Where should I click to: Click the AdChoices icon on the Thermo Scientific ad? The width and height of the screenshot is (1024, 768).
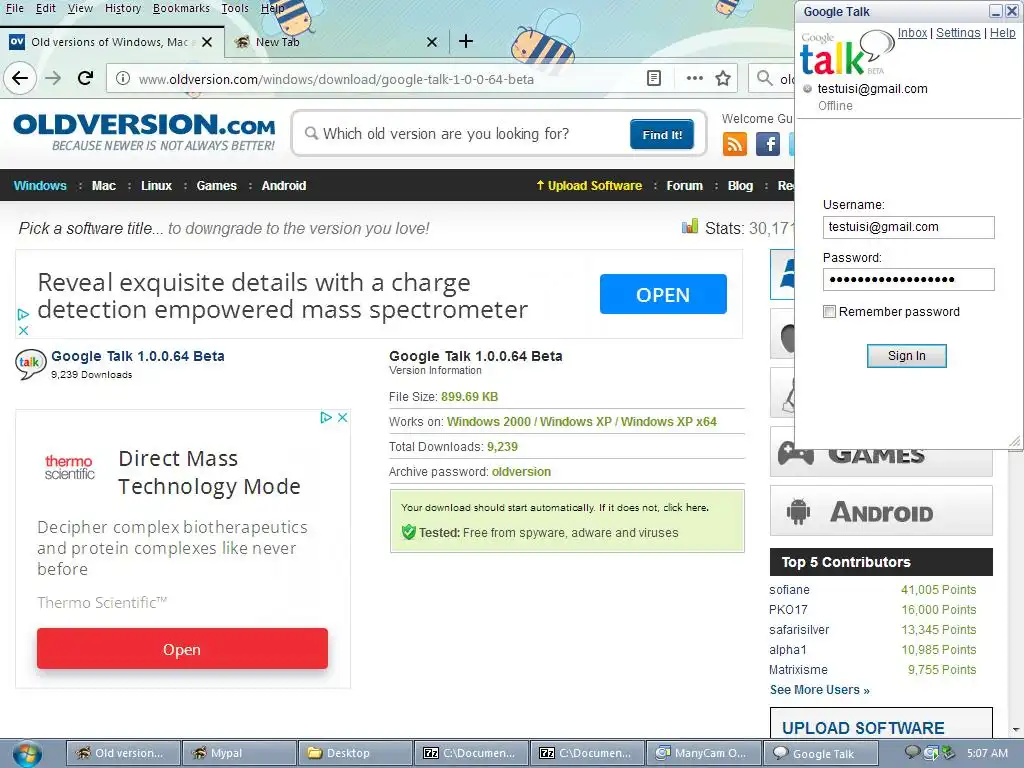(x=326, y=417)
